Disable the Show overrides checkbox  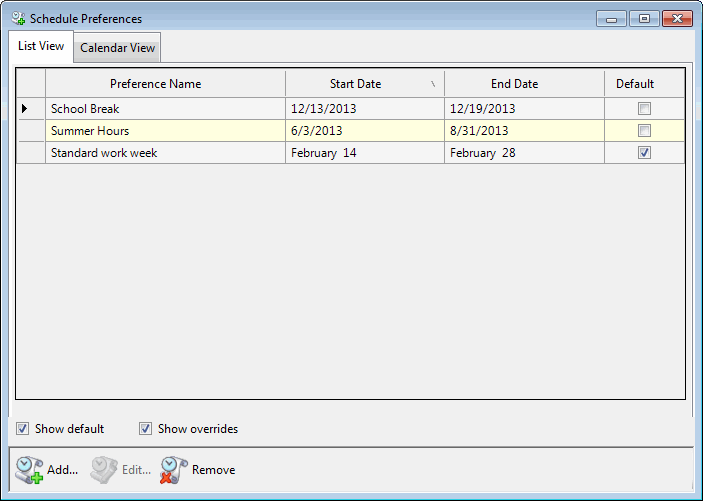point(145,429)
